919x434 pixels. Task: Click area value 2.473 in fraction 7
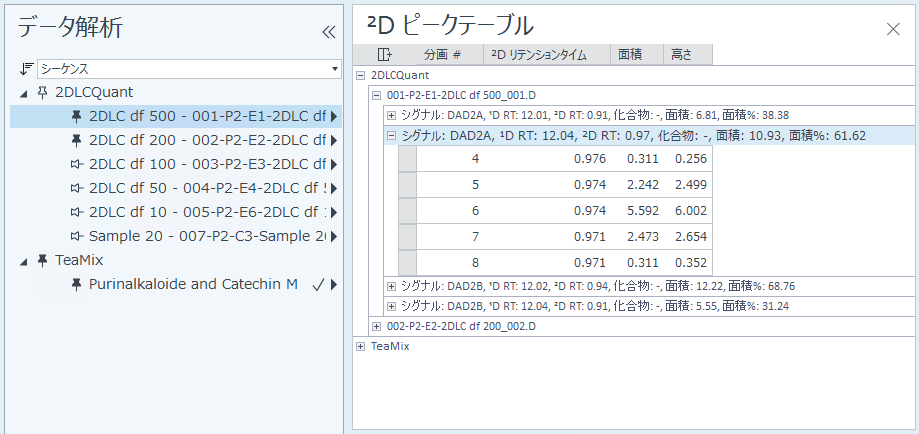click(x=642, y=236)
